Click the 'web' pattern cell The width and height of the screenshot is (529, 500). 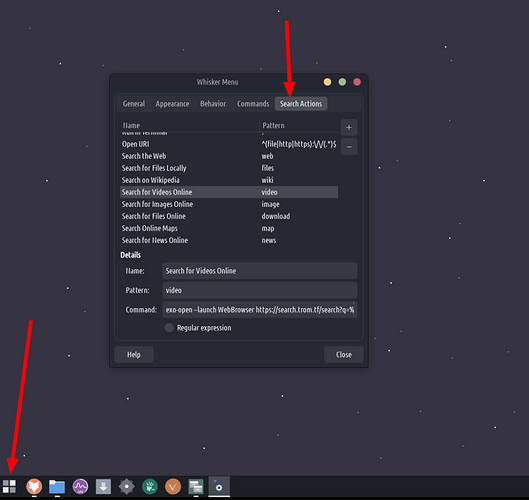267,156
